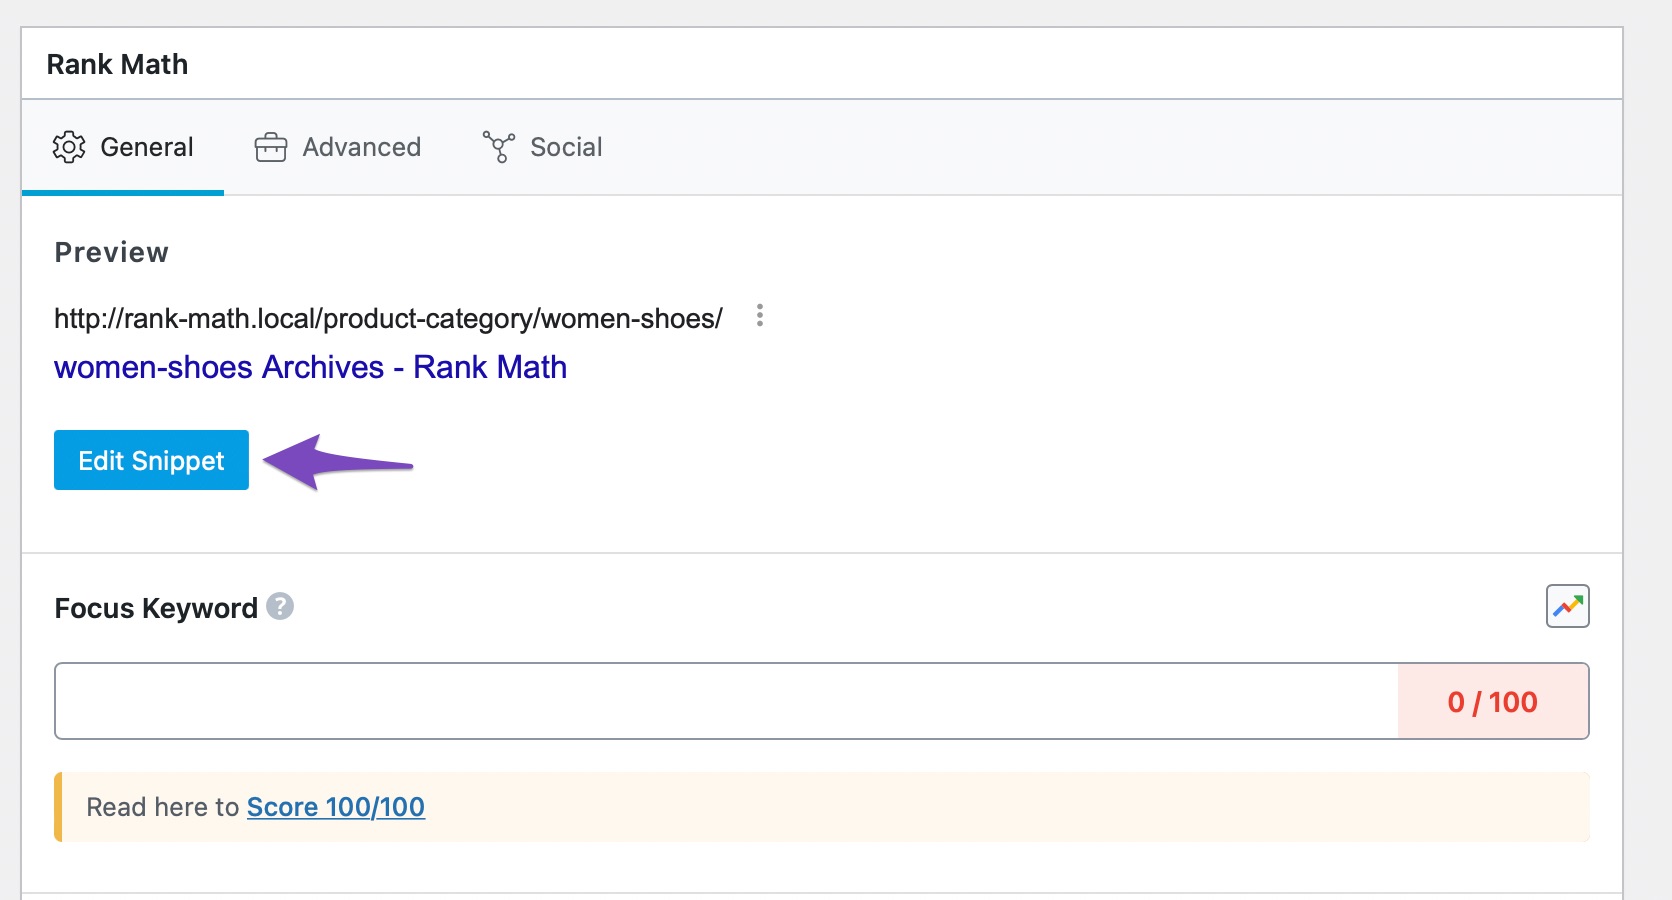Focus the Focus Keyword input field
Screen dimensions: 1672x900
[726, 701]
